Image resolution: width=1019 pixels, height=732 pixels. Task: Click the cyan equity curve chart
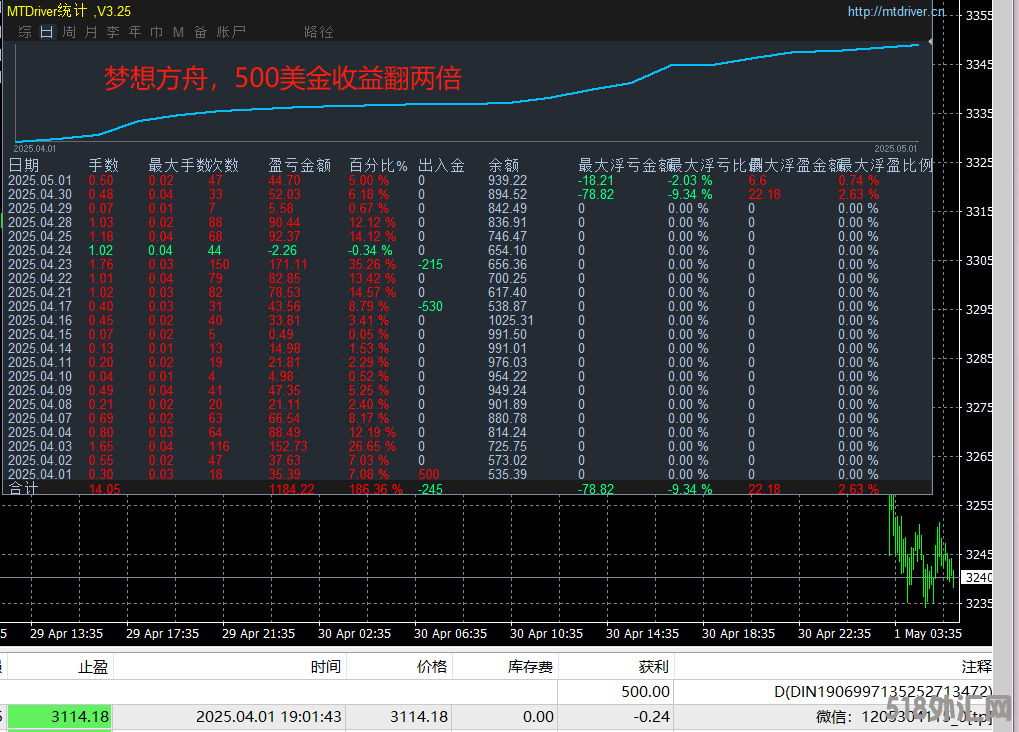point(467,93)
